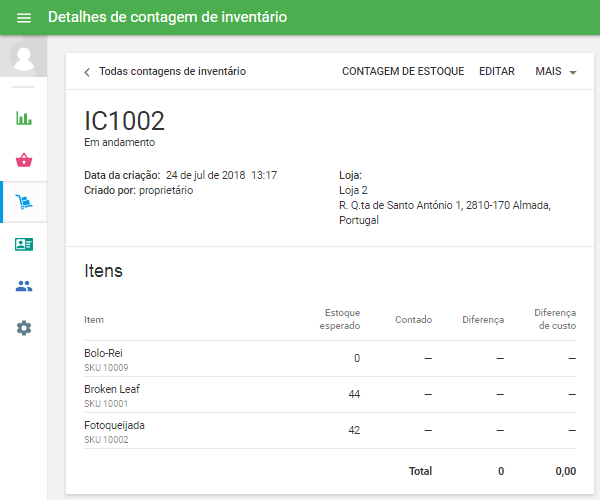Click the page title Detalhes de contagem de inventário
Image resolution: width=600 pixels, height=500 pixels.
click(167, 17)
